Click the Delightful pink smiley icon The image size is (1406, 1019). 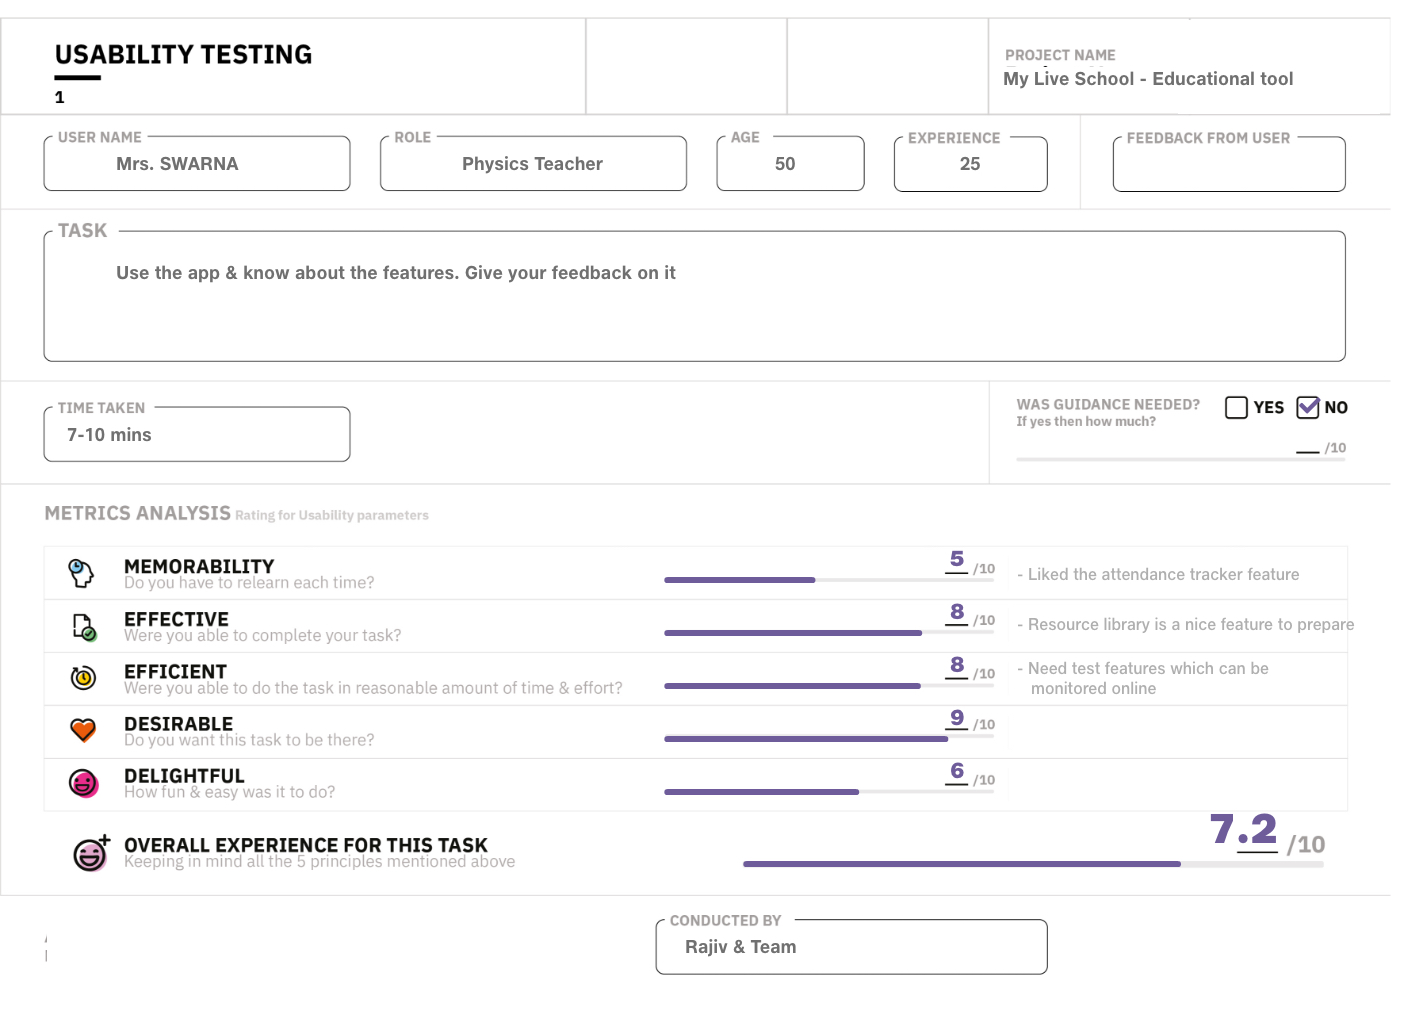click(x=83, y=783)
